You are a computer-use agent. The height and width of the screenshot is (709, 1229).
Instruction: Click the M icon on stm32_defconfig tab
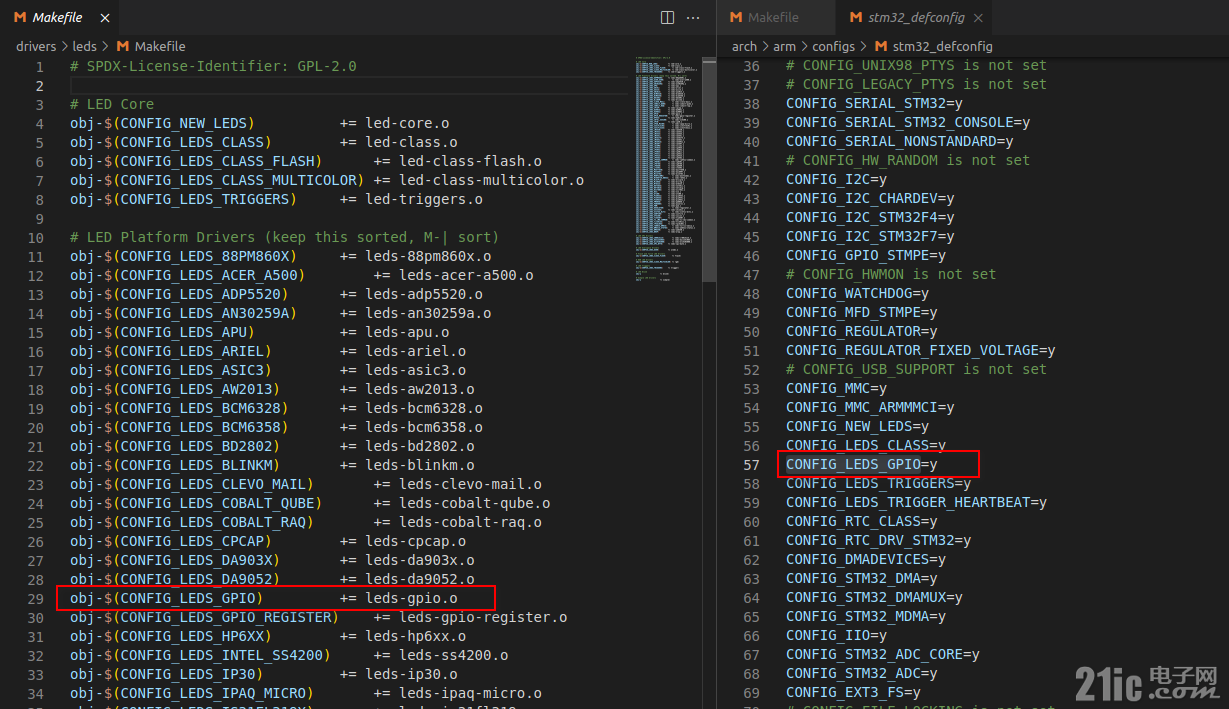tap(855, 18)
